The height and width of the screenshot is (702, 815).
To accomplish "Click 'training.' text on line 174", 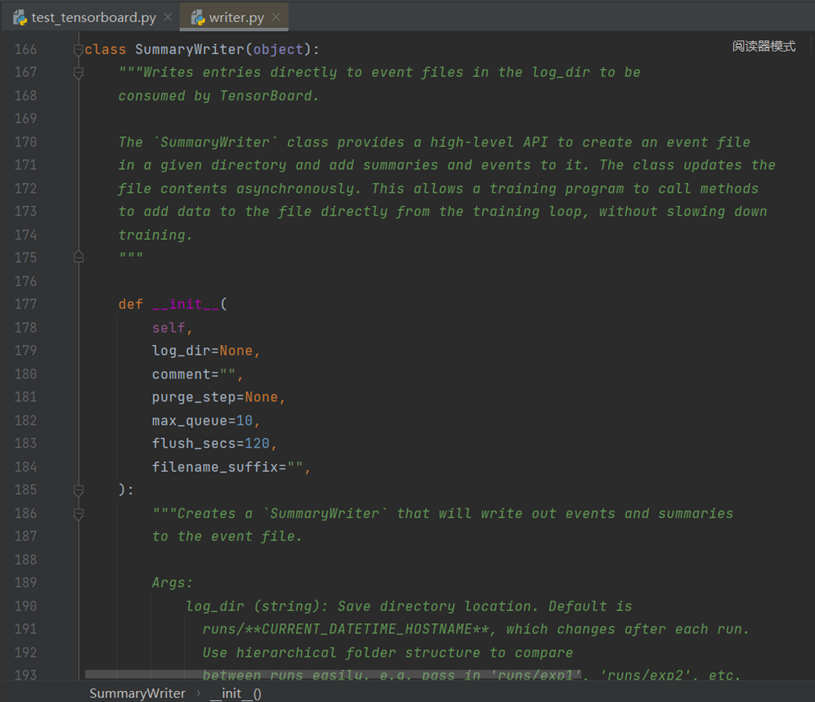I will 155,235.
